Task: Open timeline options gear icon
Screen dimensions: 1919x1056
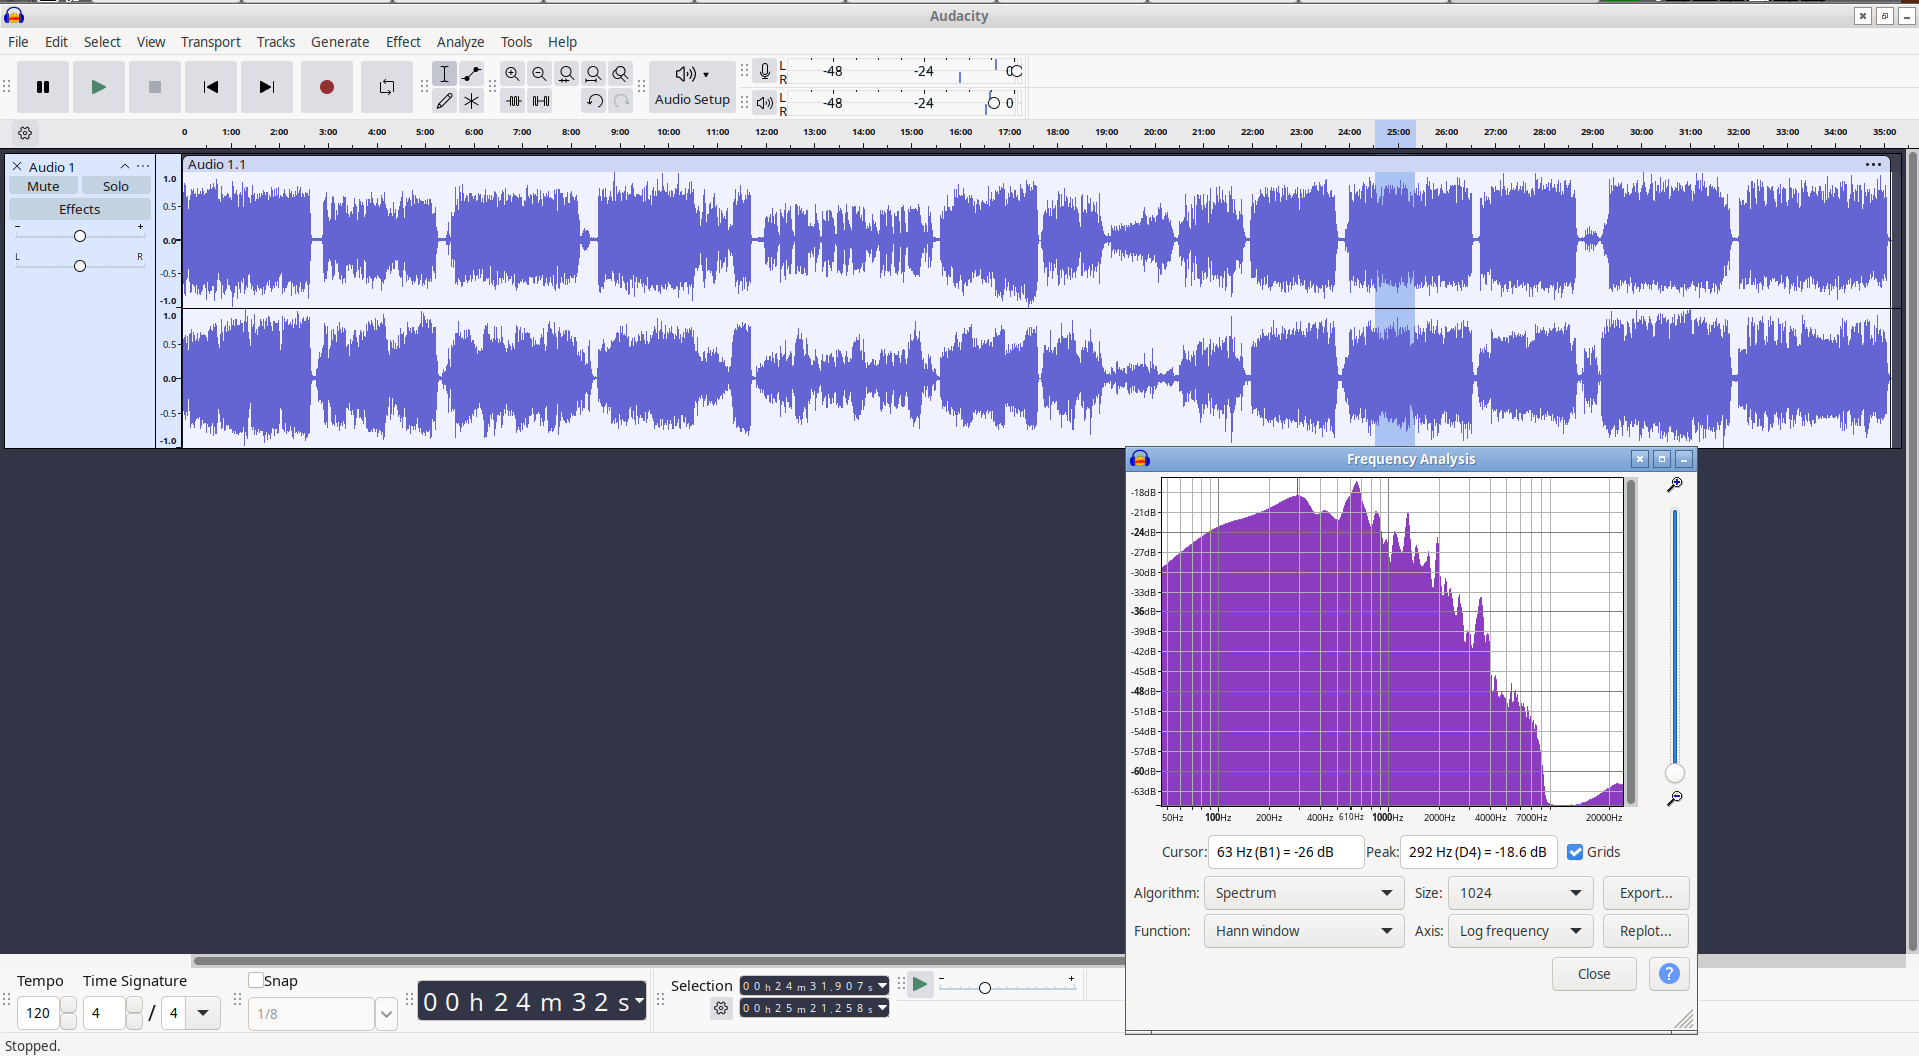Action: pos(26,133)
